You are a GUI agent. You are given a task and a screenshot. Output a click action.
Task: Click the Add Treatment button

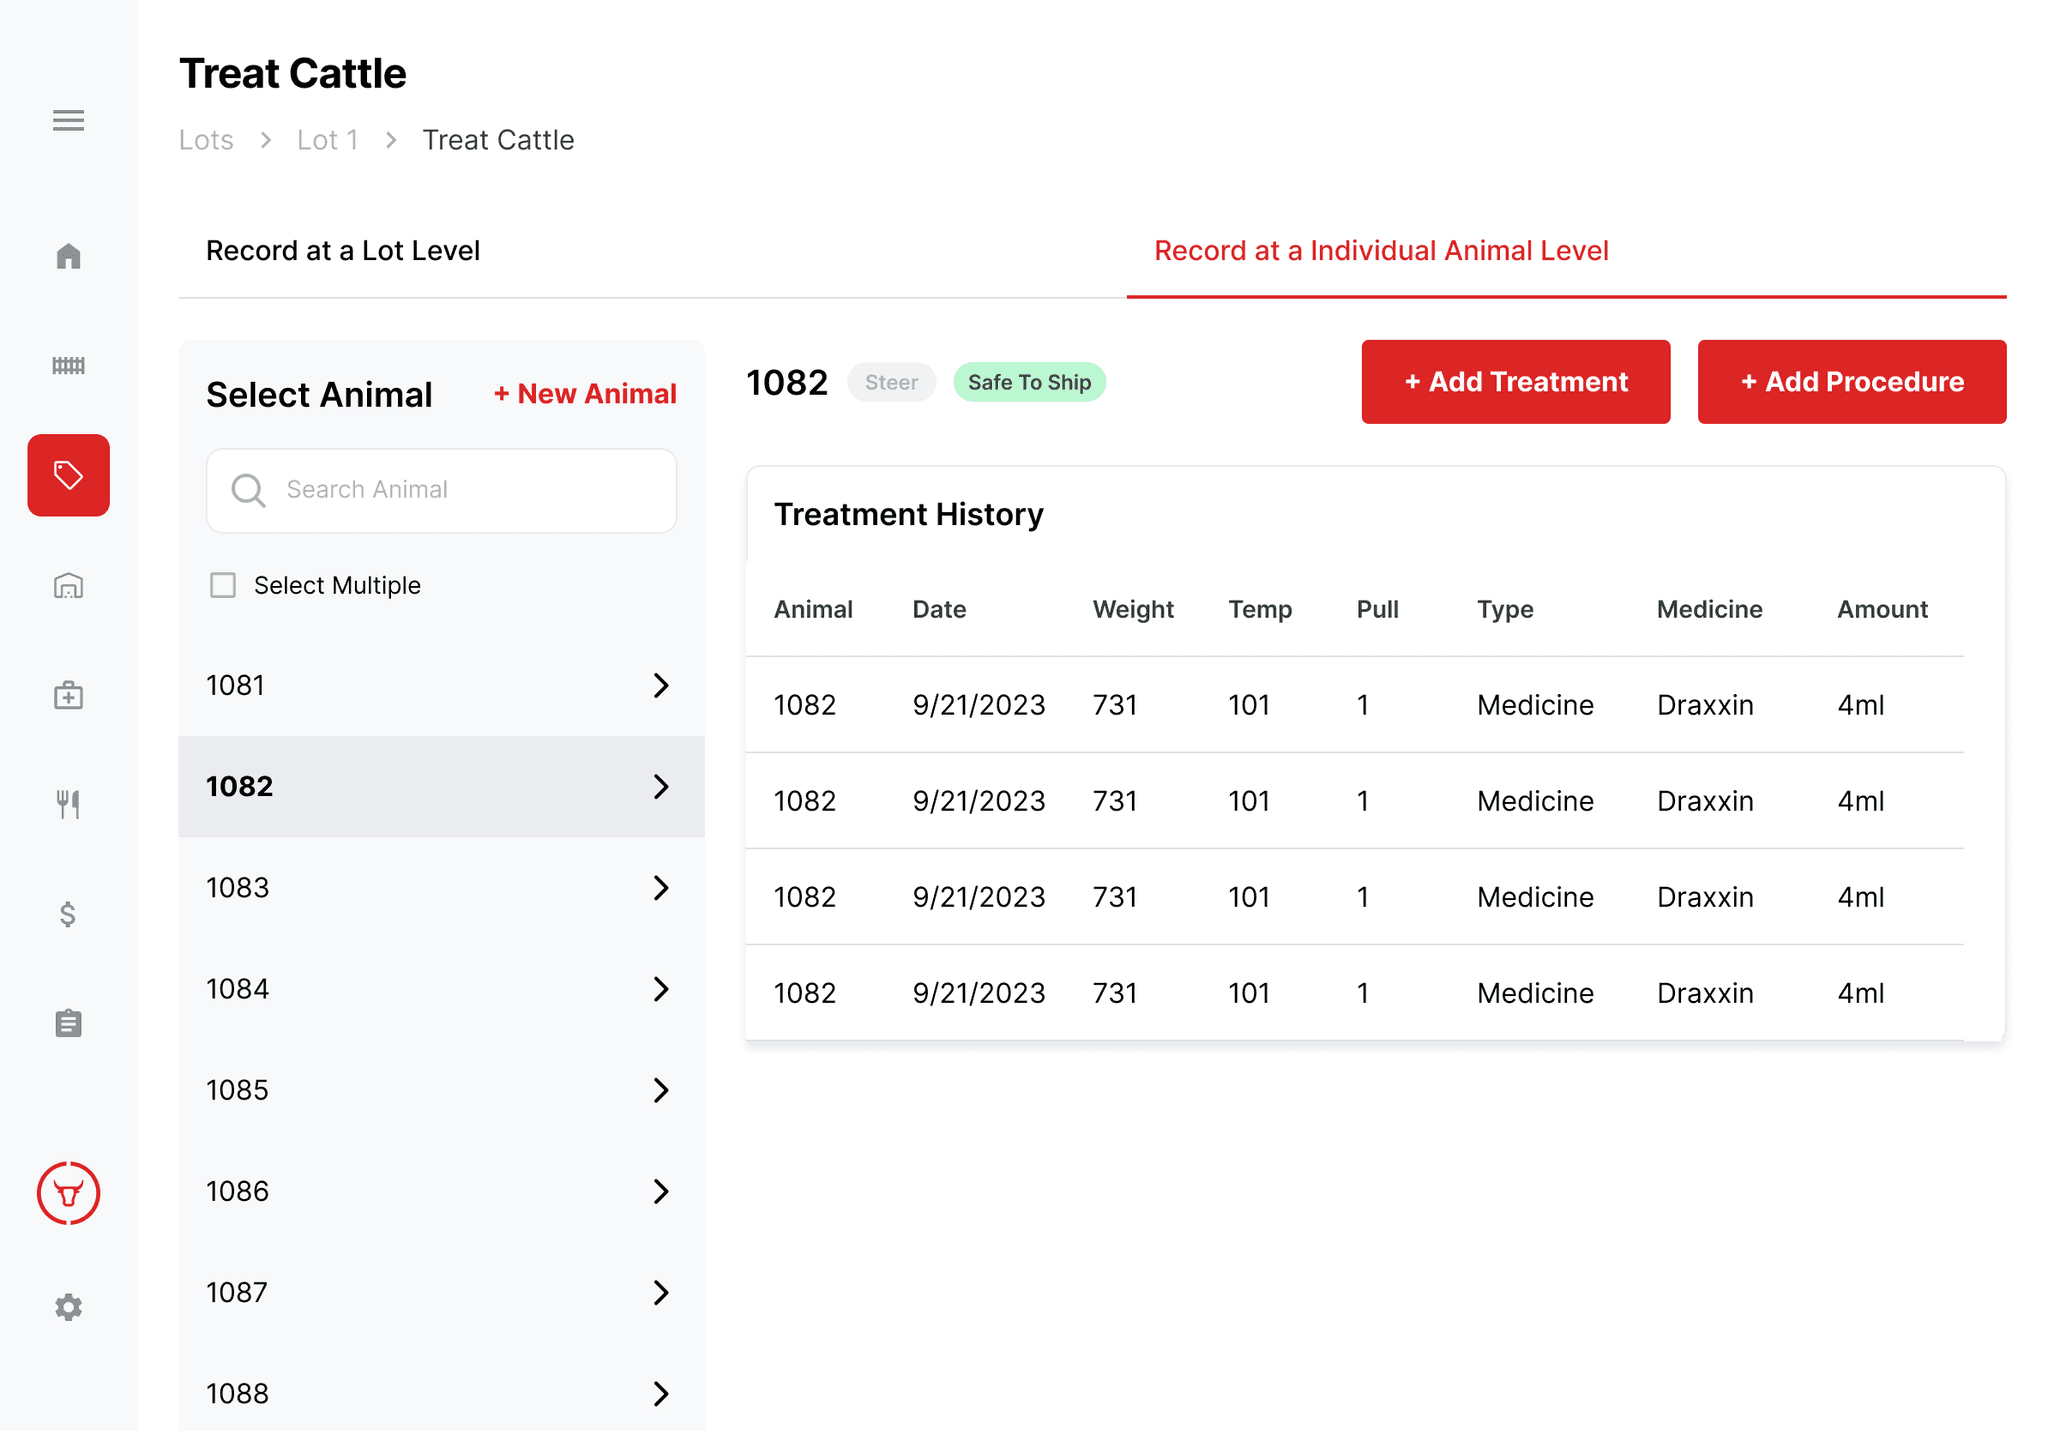(x=1515, y=382)
